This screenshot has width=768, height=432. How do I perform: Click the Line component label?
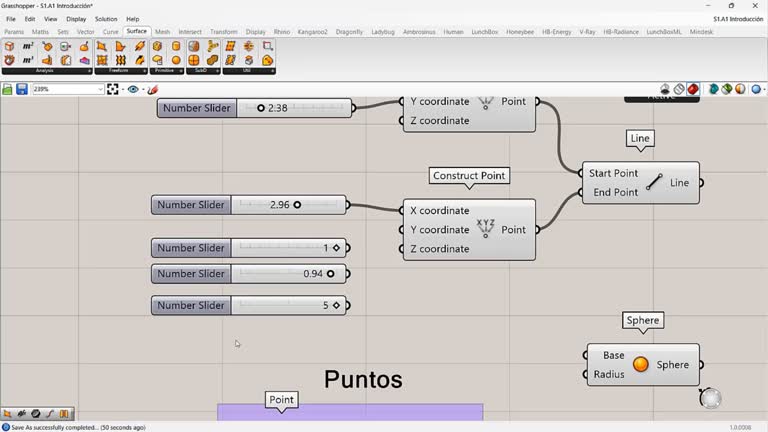click(679, 183)
